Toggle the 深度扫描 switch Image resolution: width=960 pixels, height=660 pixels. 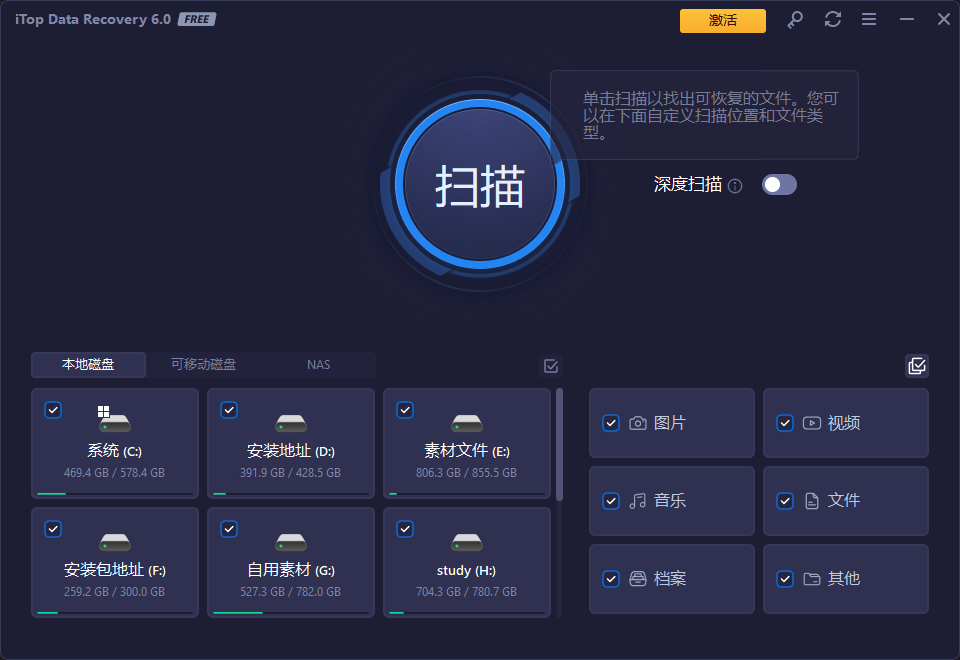779,185
